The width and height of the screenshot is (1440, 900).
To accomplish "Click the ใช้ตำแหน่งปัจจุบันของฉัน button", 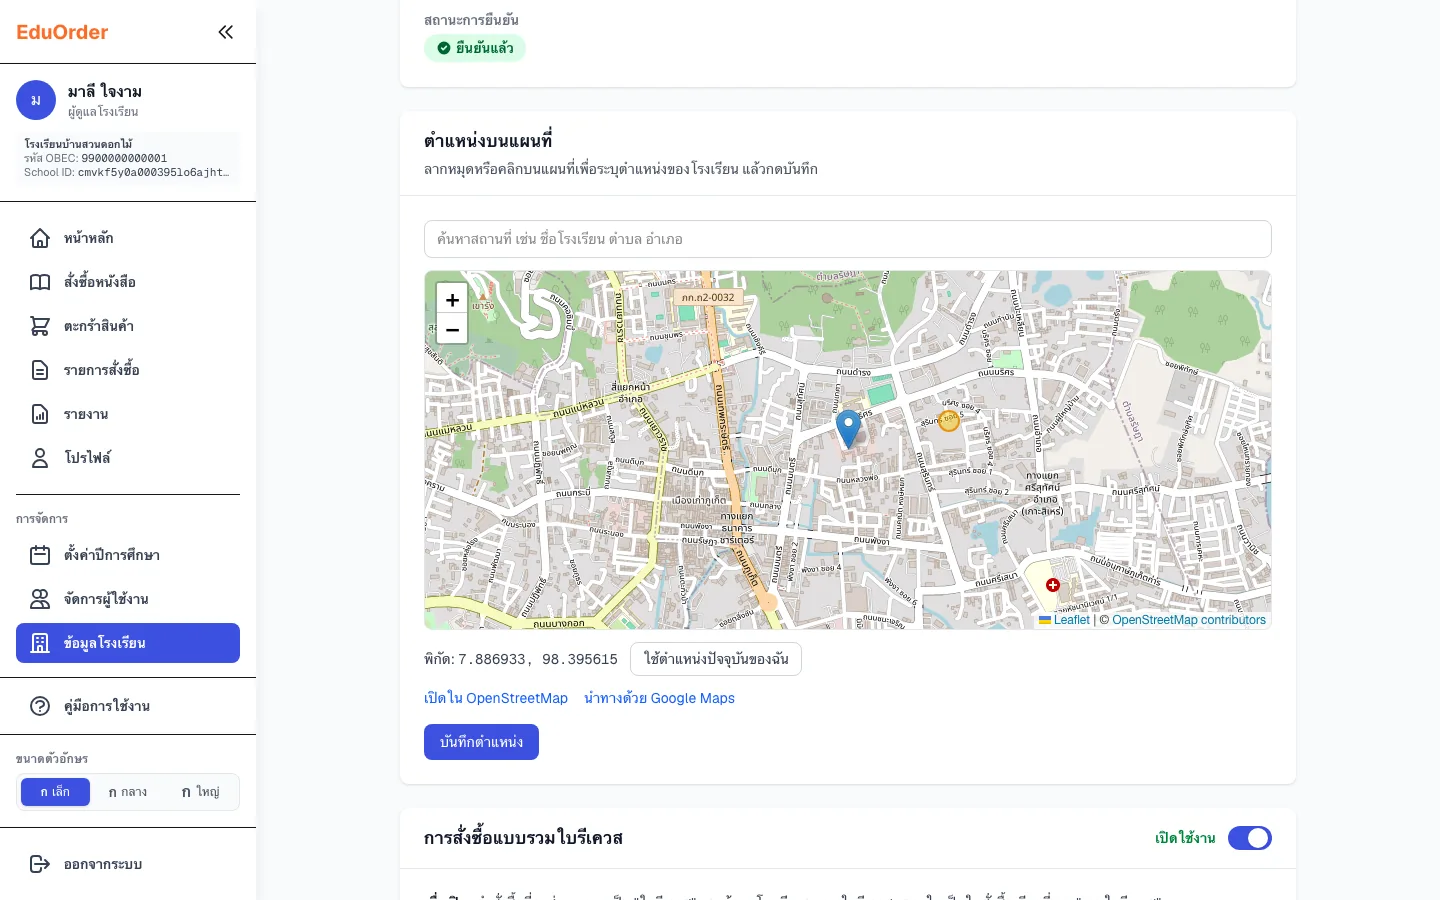I will click(x=716, y=659).
